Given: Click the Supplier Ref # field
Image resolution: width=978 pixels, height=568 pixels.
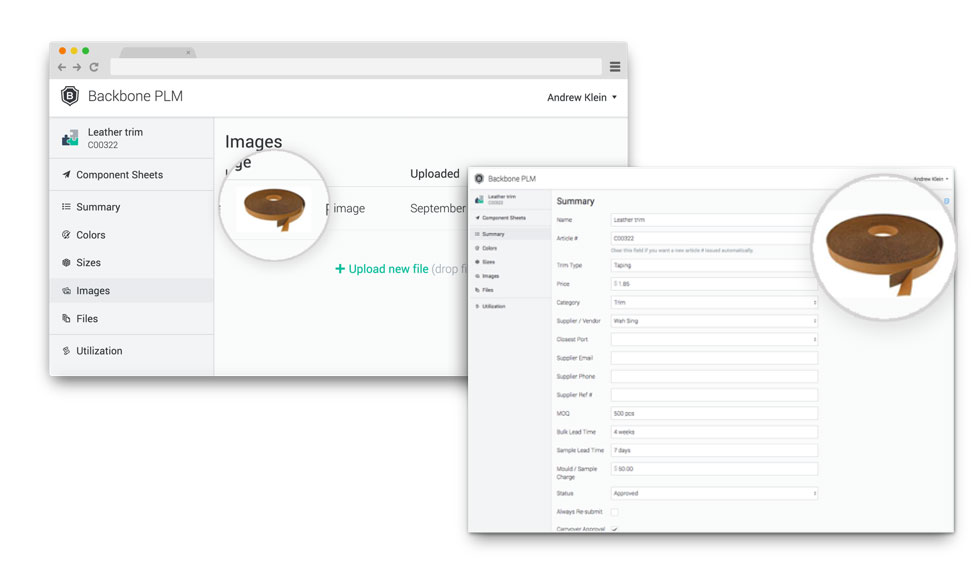Looking at the screenshot, I should (x=714, y=395).
